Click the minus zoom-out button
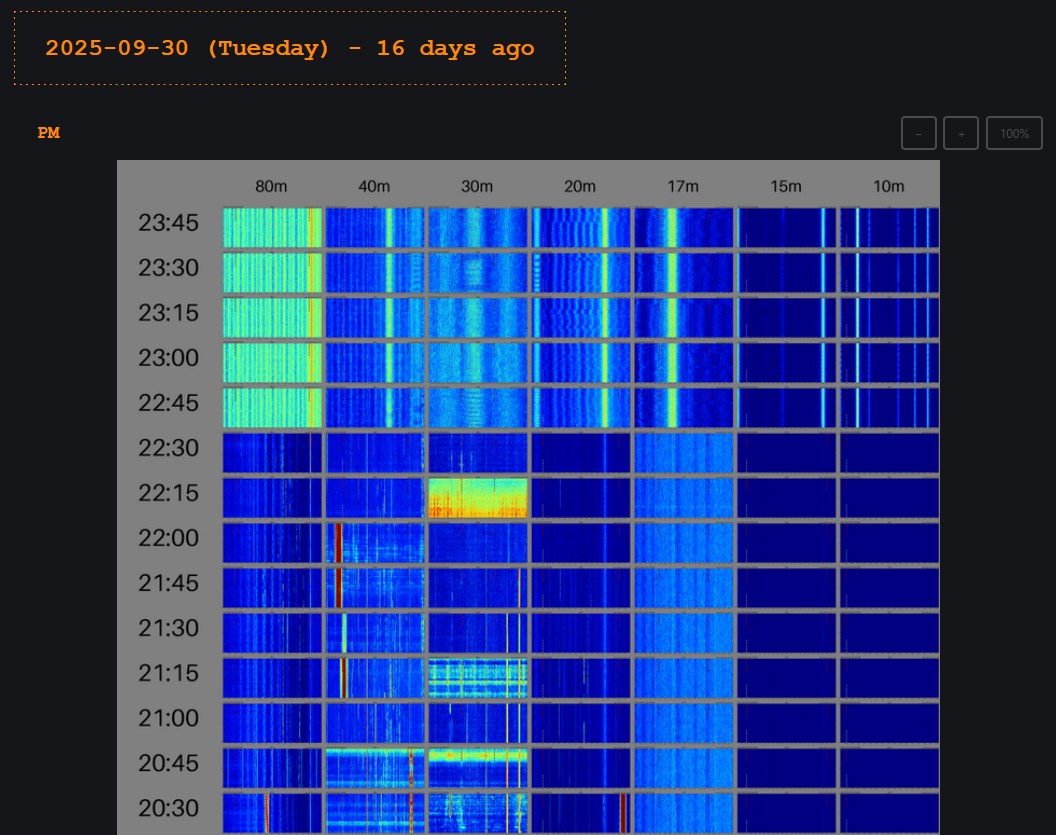The width and height of the screenshot is (1056, 835). pyautogui.click(x=918, y=133)
